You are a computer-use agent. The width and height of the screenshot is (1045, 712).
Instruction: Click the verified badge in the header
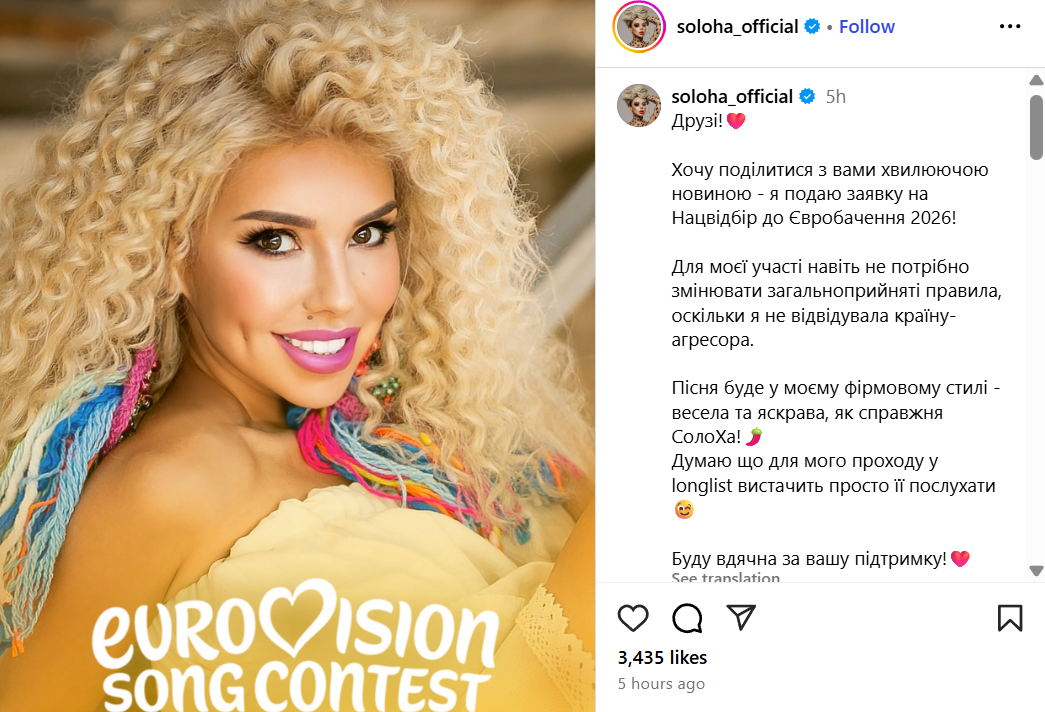pos(812,27)
